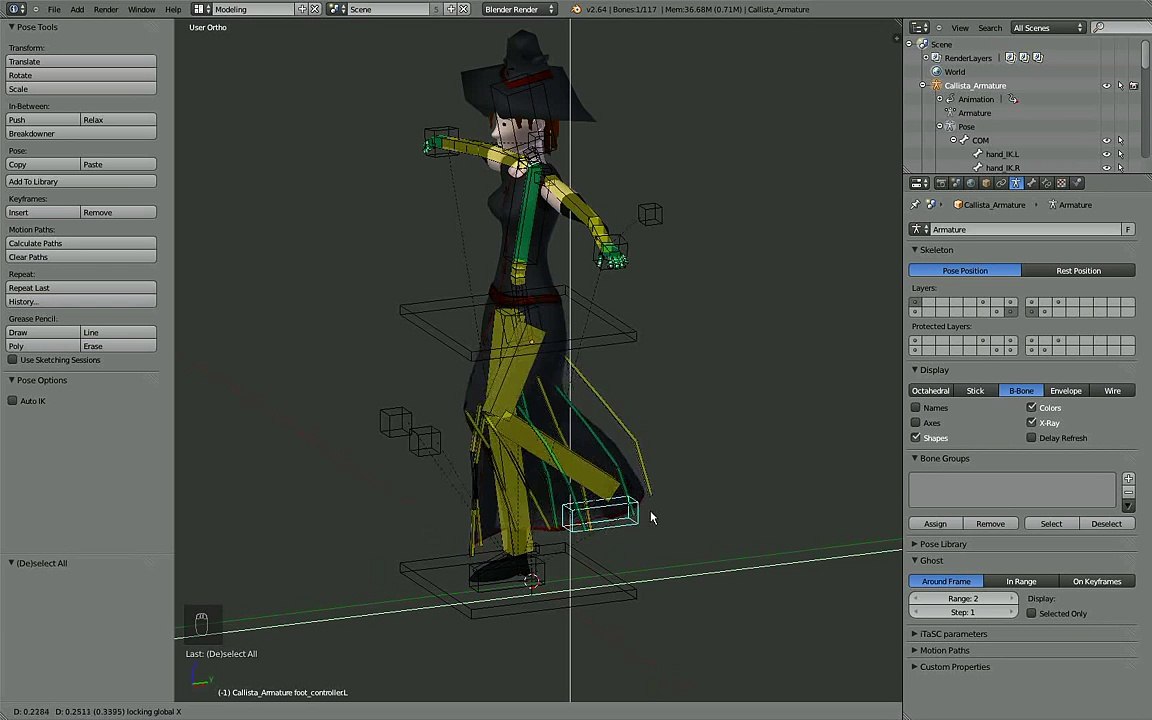
Task: Hide Callista_Armature using its eye icon
Action: click(x=1106, y=86)
